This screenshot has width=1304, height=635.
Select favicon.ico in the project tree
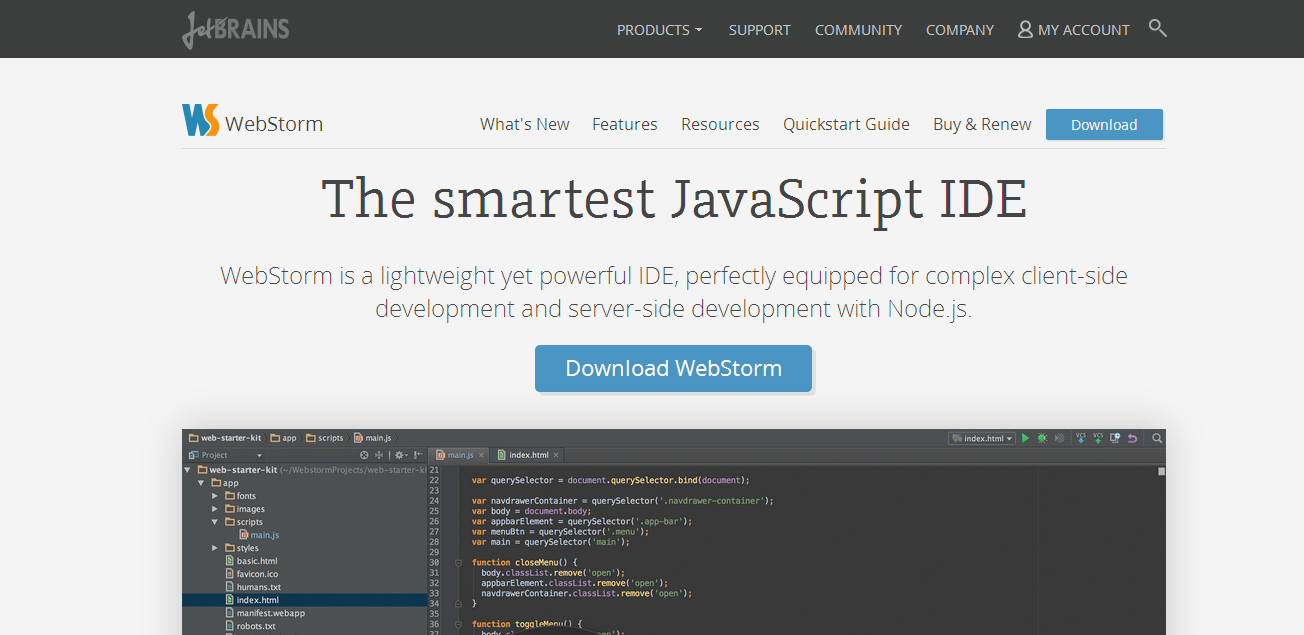tap(250, 574)
